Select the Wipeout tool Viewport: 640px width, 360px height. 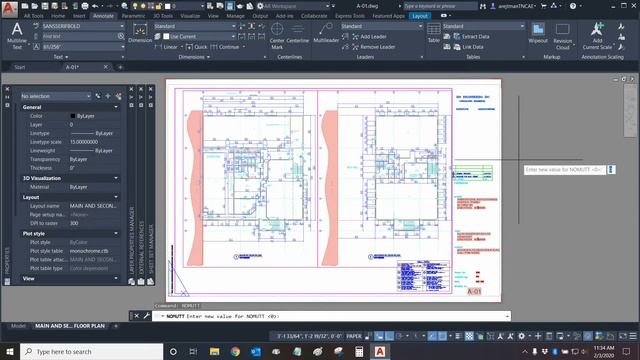click(538, 33)
